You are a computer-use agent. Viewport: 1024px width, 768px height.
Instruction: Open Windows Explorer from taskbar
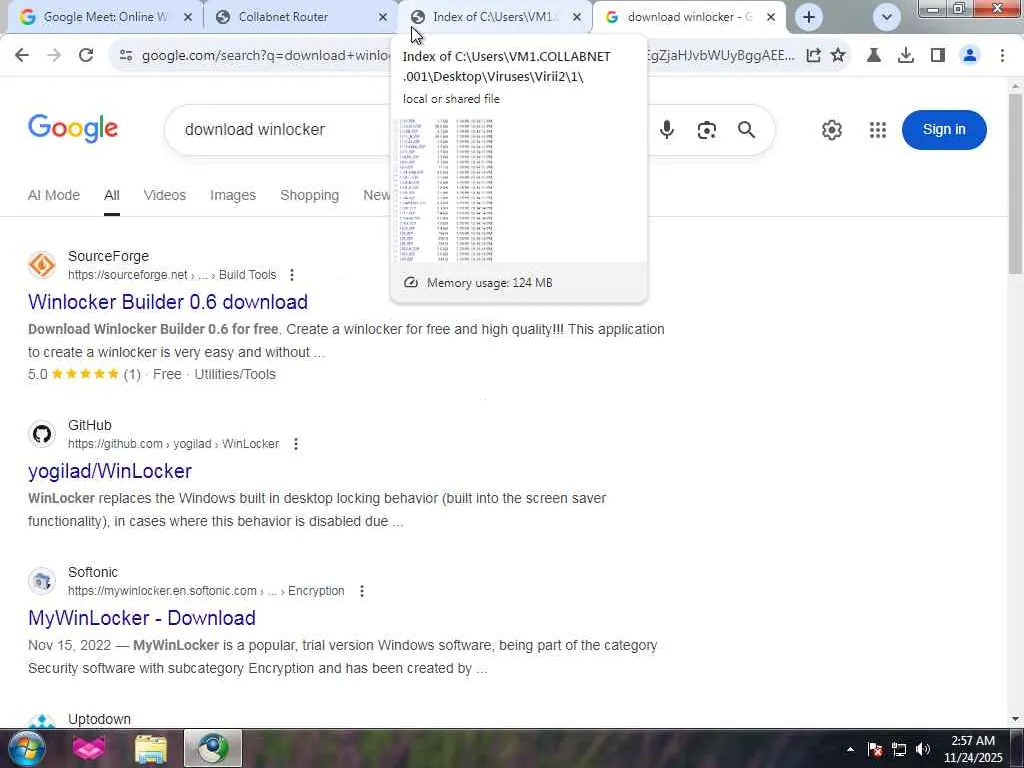point(151,748)
